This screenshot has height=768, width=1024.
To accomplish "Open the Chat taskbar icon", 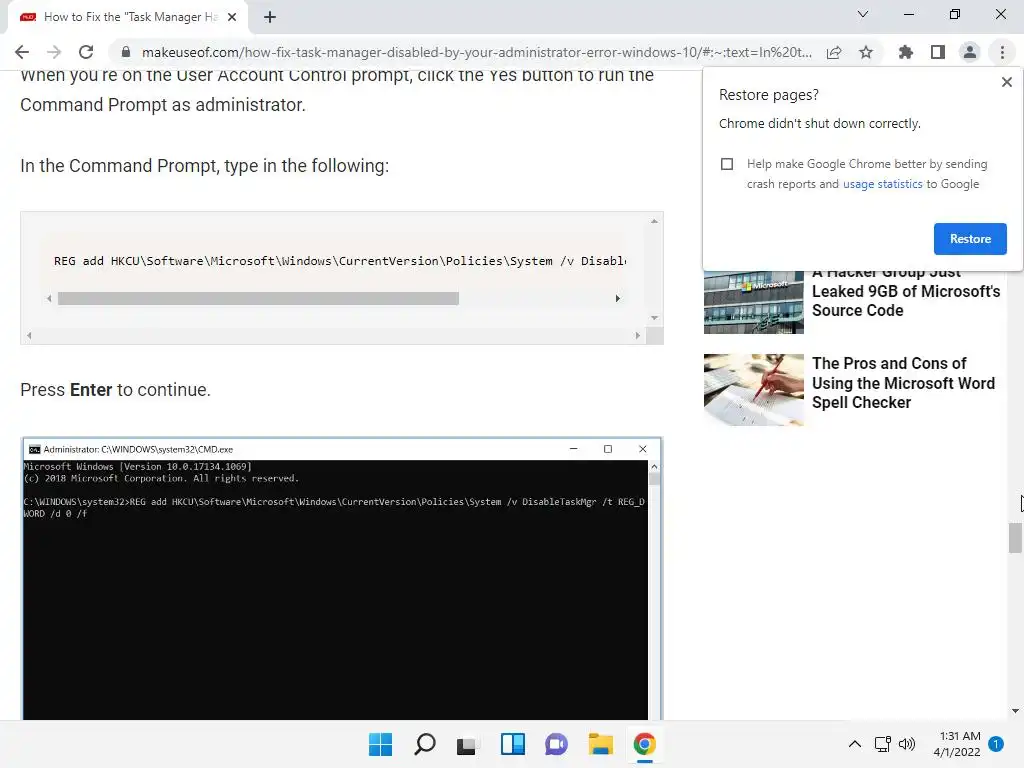I will point(556,744).
